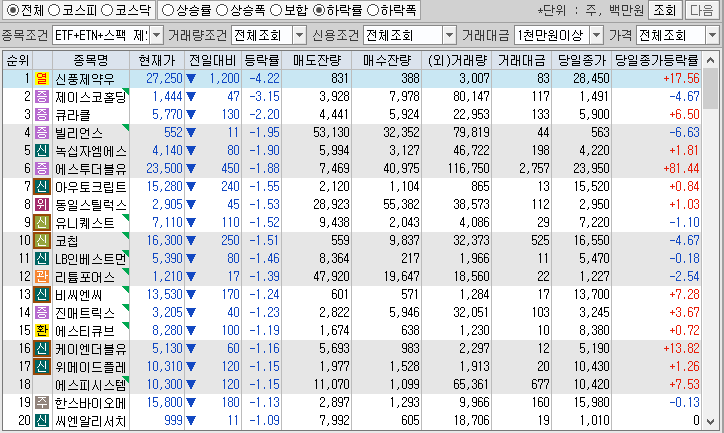Image resolution: width=724 pixels, height=433 pixels.
Task: Sort by the 당일종가등락률 column header
Action: pos(657,60)
